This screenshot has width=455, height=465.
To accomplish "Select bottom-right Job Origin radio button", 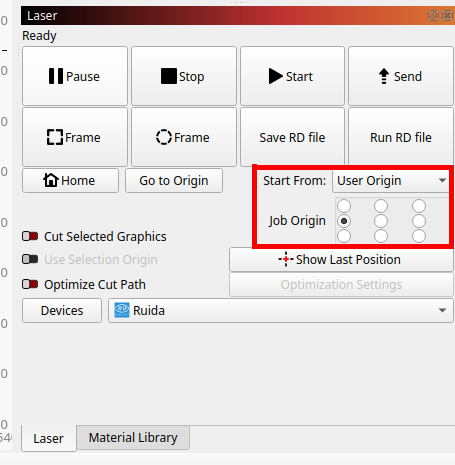I will [419, 236].
